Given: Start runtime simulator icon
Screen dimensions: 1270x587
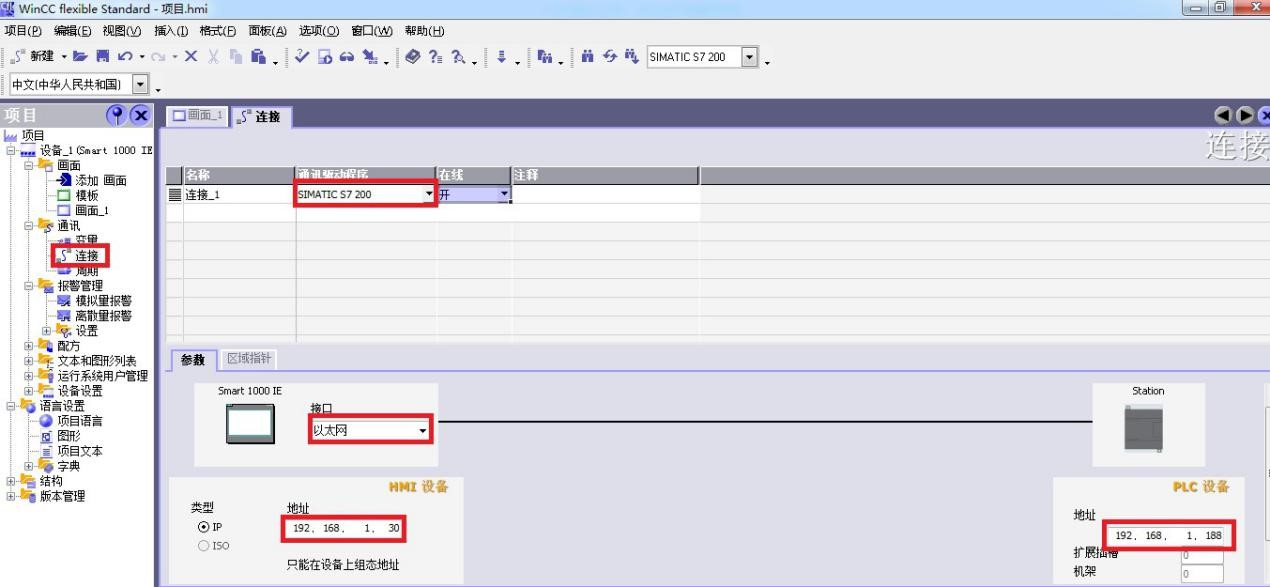Looking at the screenshot, I should point(324,57).
